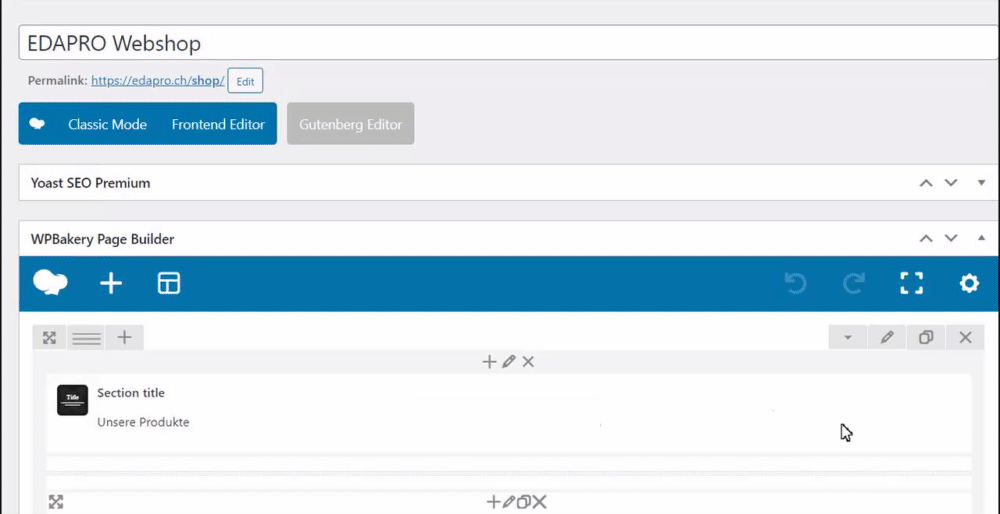The width and height of the screenshot is (1000, 514).
Task: Click the second row's move arrows icon
Action: 56,502
